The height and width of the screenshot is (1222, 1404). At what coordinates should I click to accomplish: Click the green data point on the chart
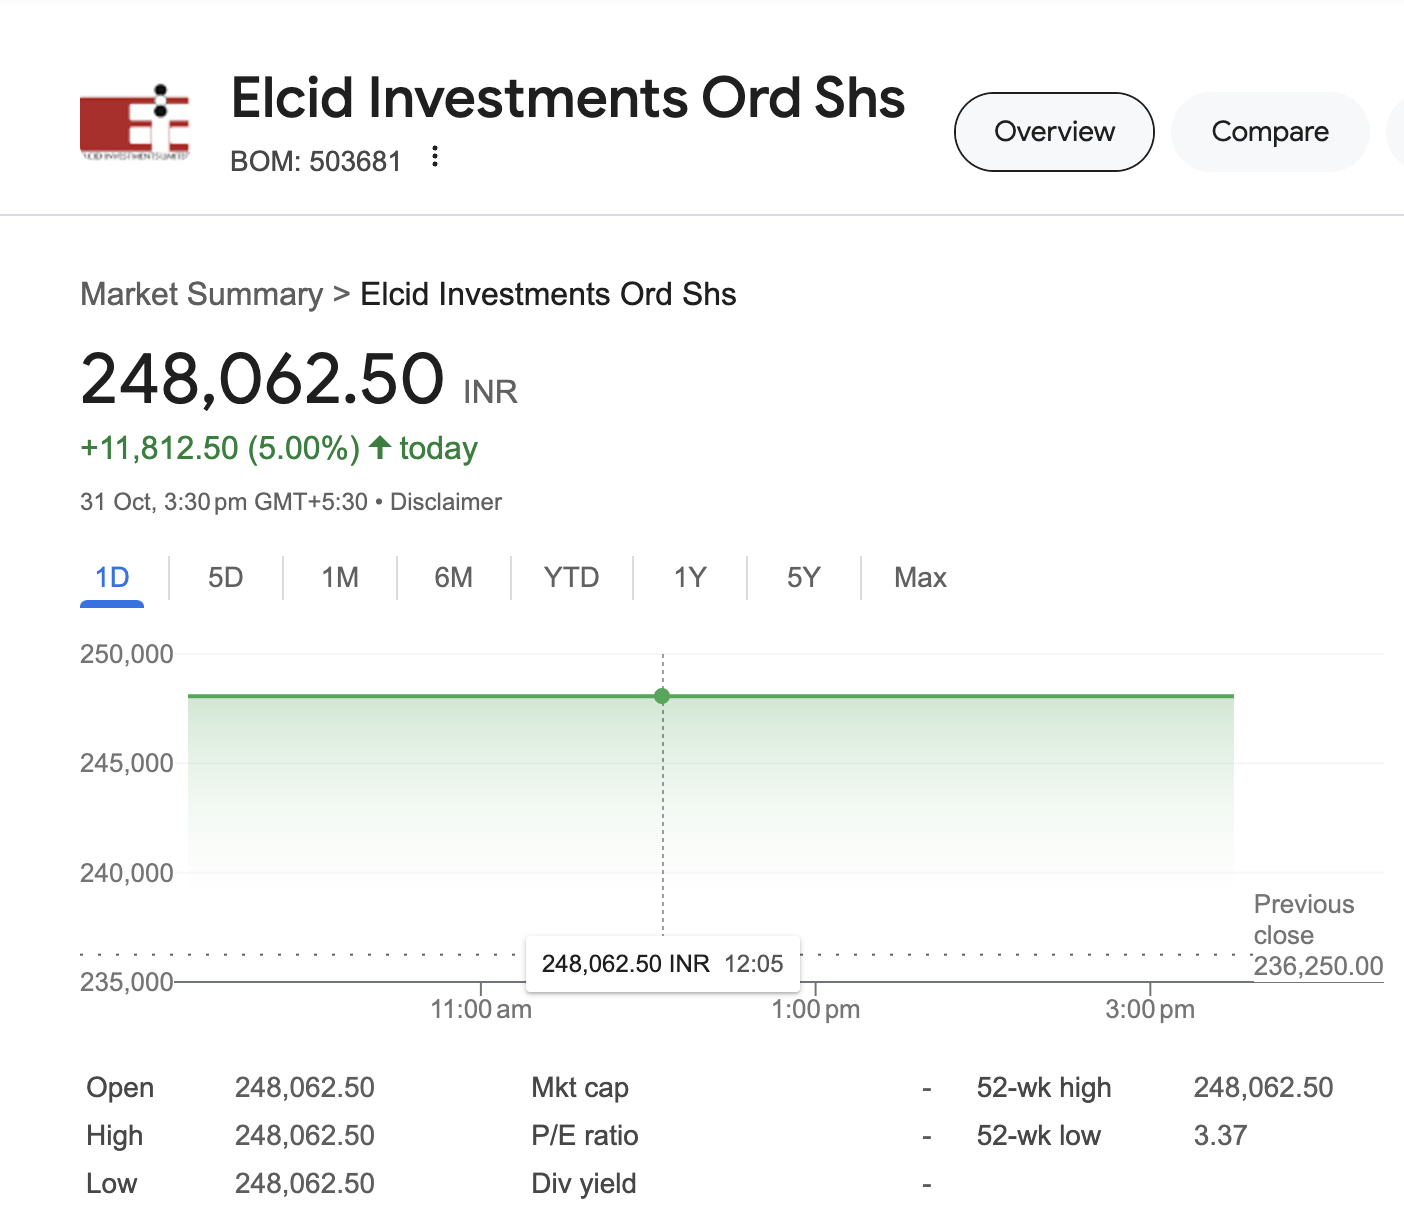pyautogui.click(x=662, y=696)
